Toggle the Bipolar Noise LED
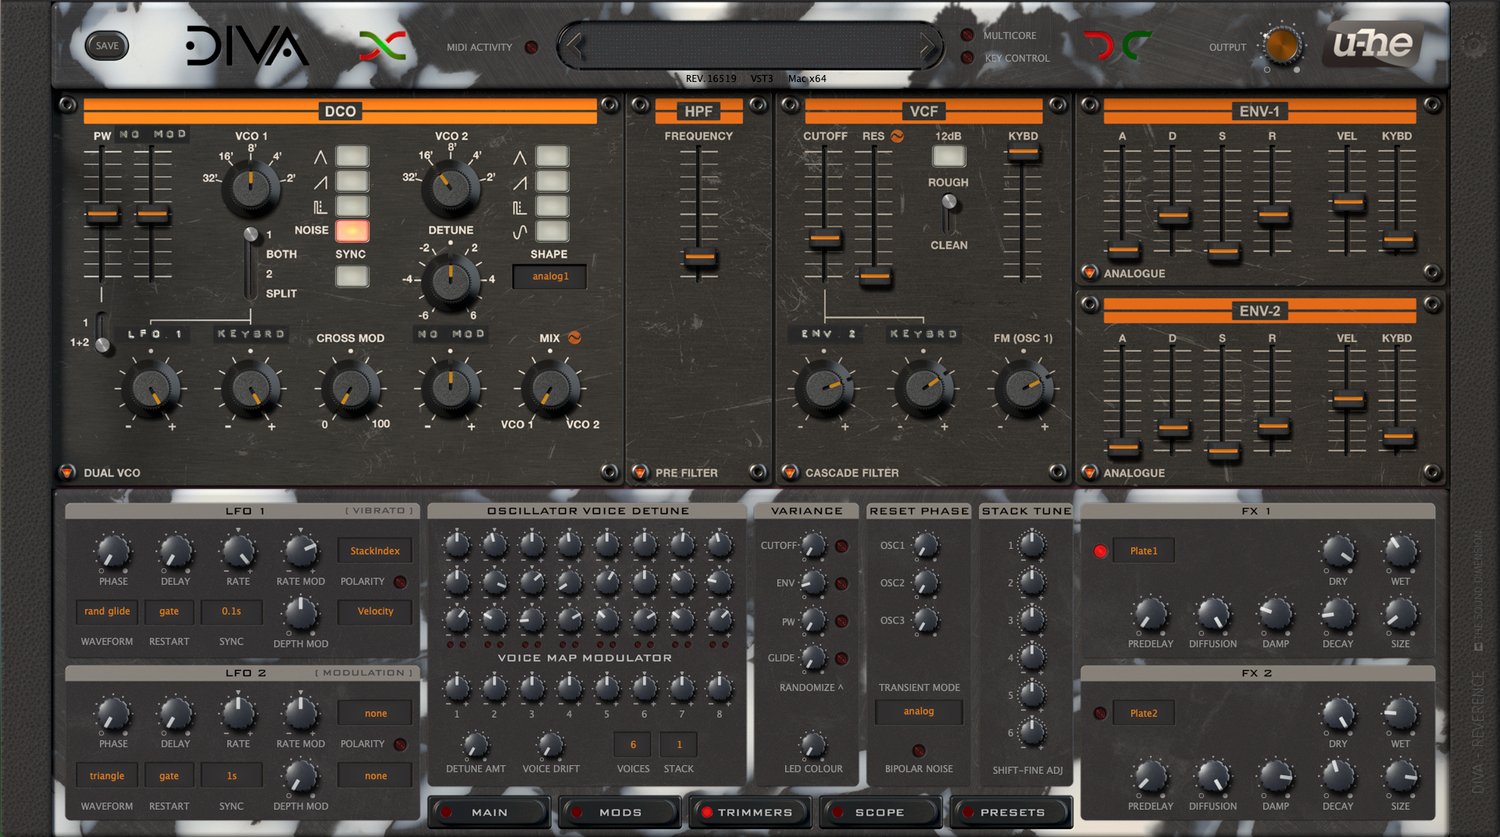The height and width of the screenshot is (837, 1500). coord(919,751)
